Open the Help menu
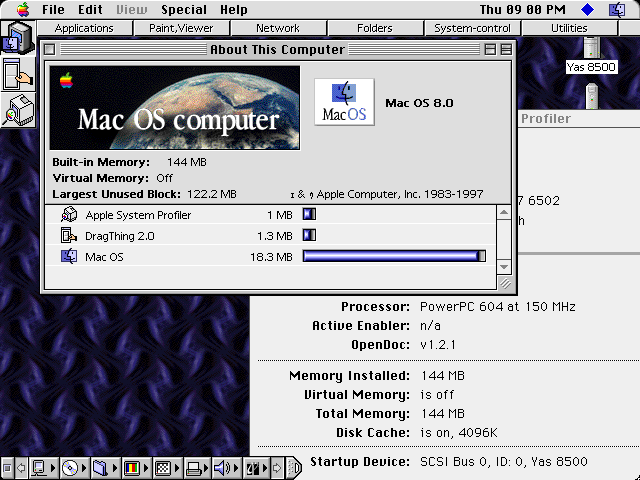This screenshot has height=480, width=640. coord(233,9)
